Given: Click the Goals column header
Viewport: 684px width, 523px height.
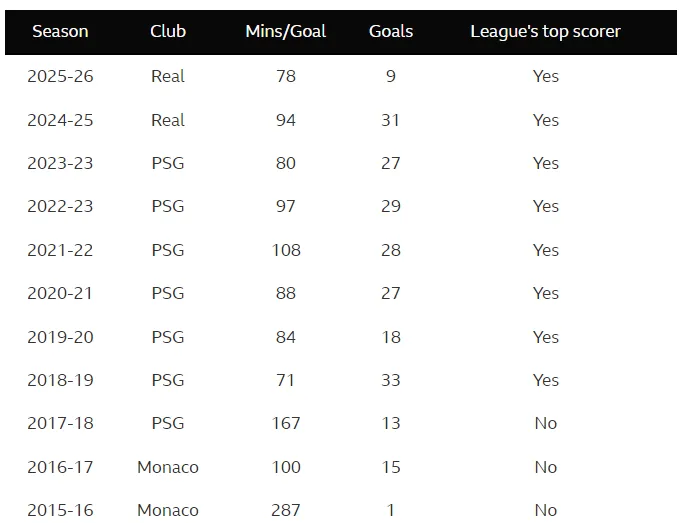Looking at the screenshot, I should coord(391,31).
